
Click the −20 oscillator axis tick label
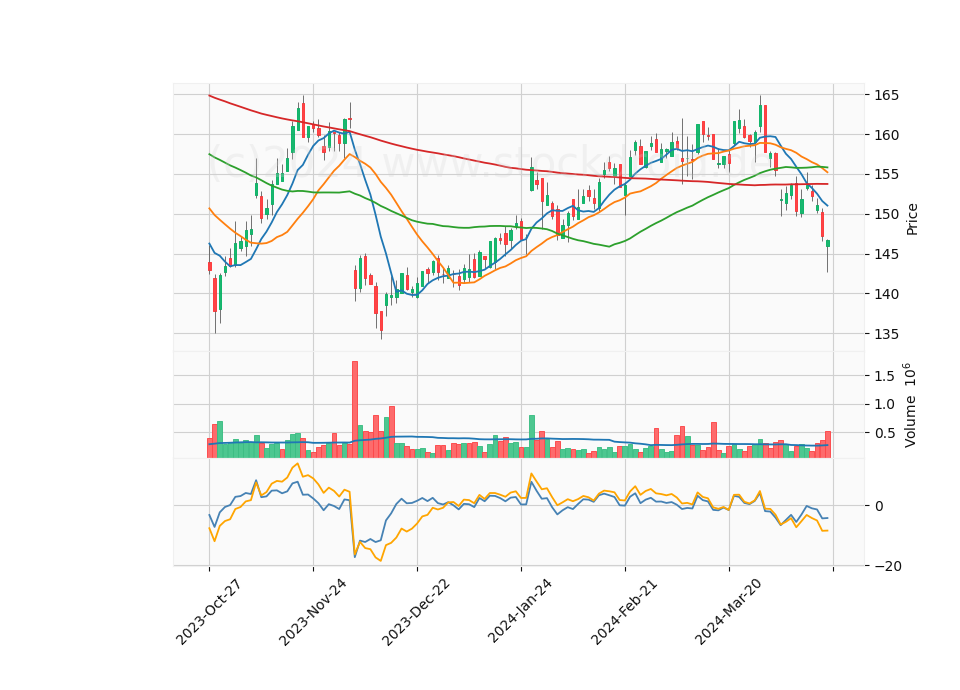coord(888,566)
